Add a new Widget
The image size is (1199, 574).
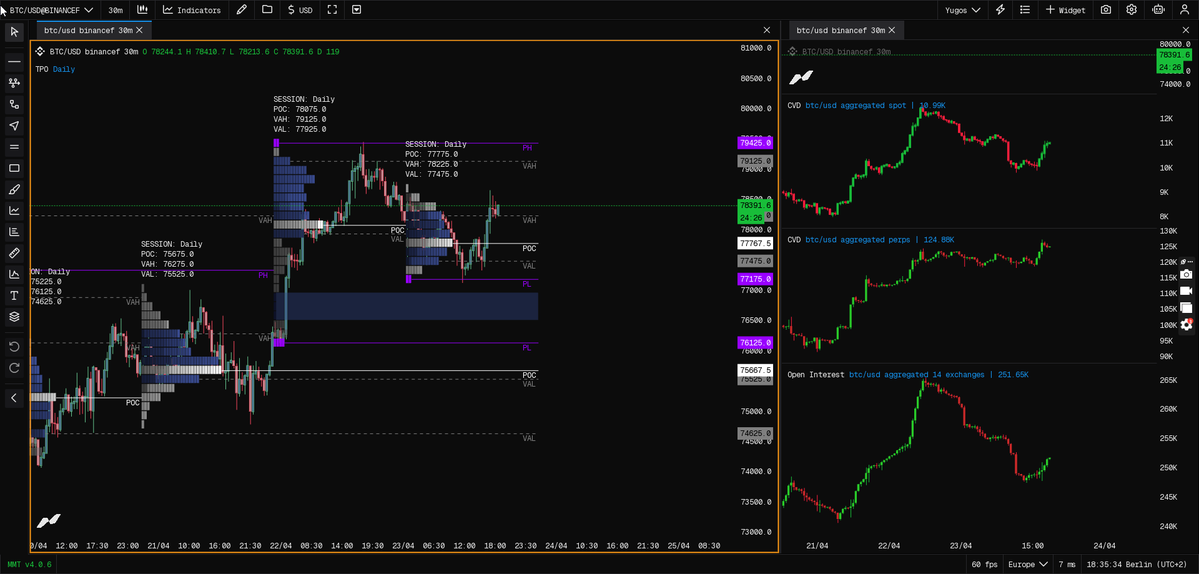point(1065,10)
